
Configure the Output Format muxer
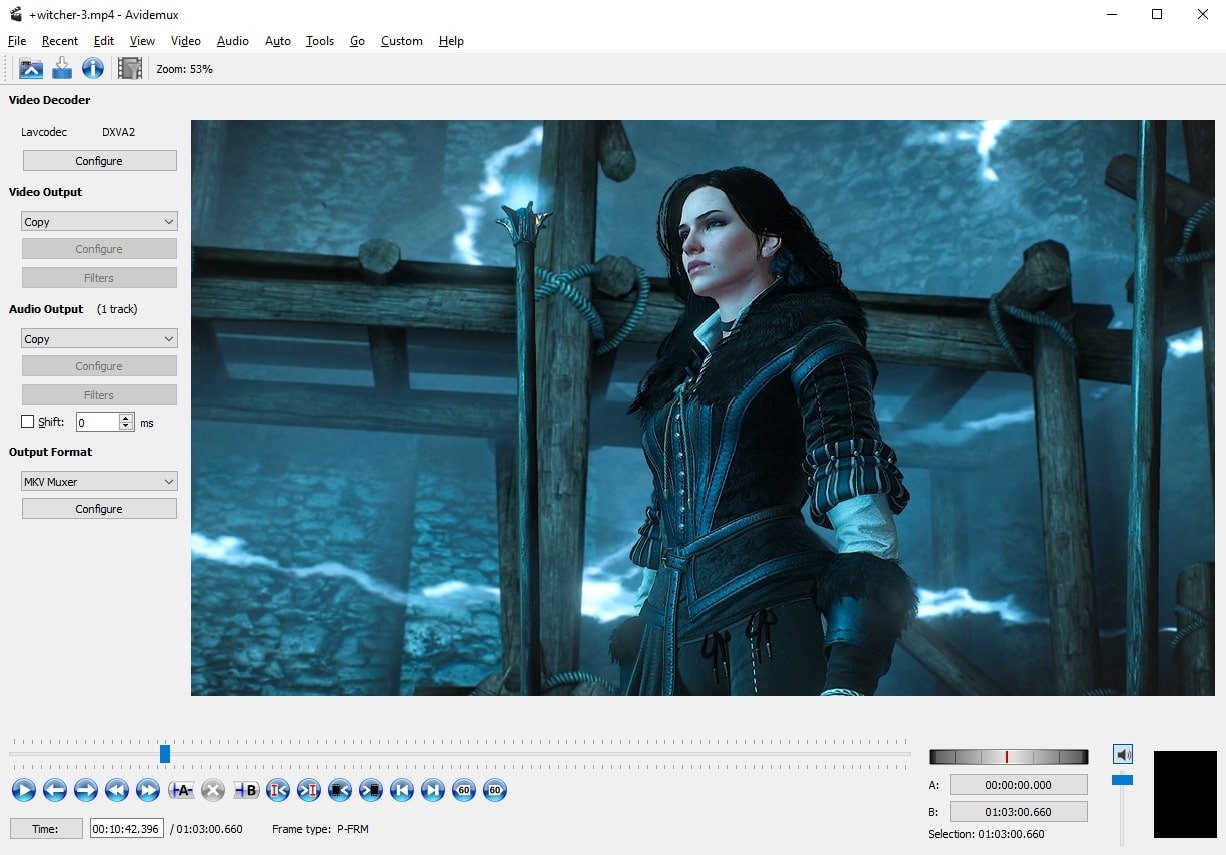pos(99,509)
